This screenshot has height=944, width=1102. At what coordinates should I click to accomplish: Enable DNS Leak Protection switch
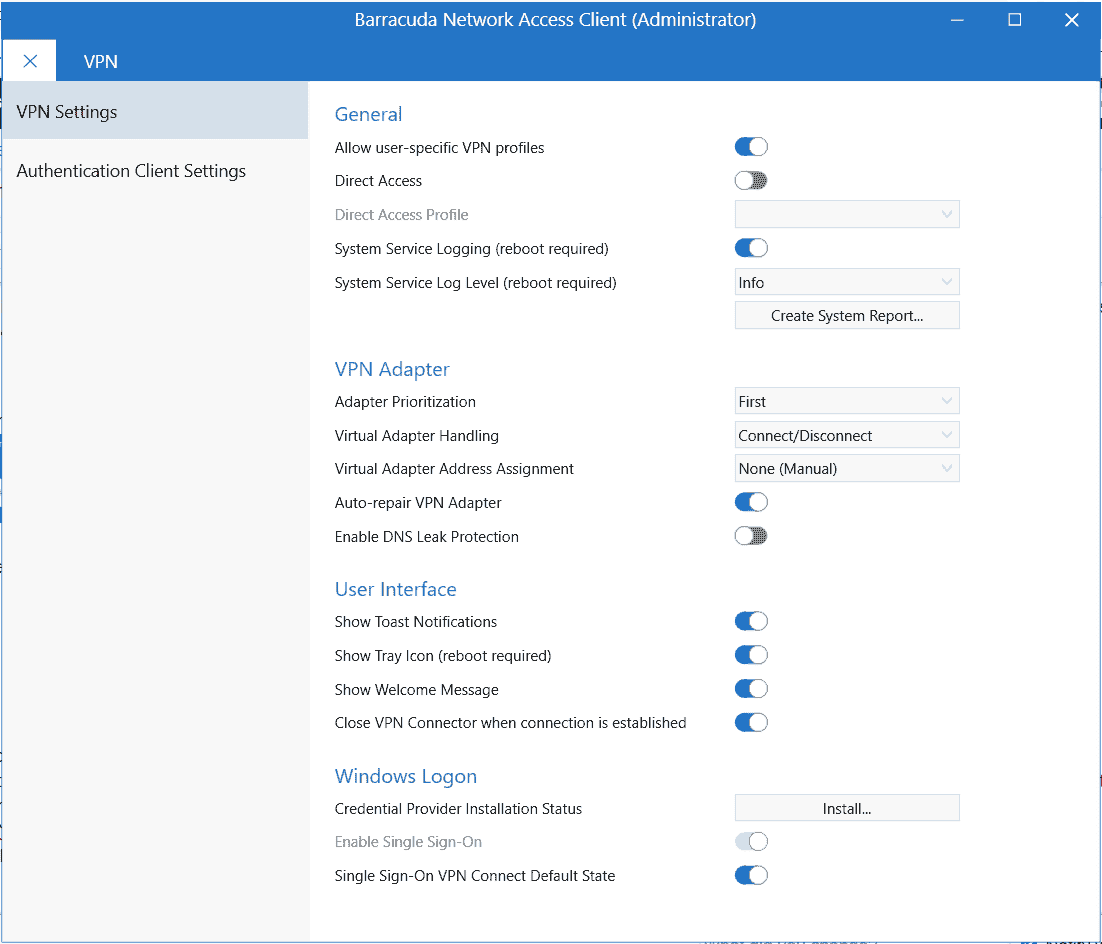click(x=751, y=536)
